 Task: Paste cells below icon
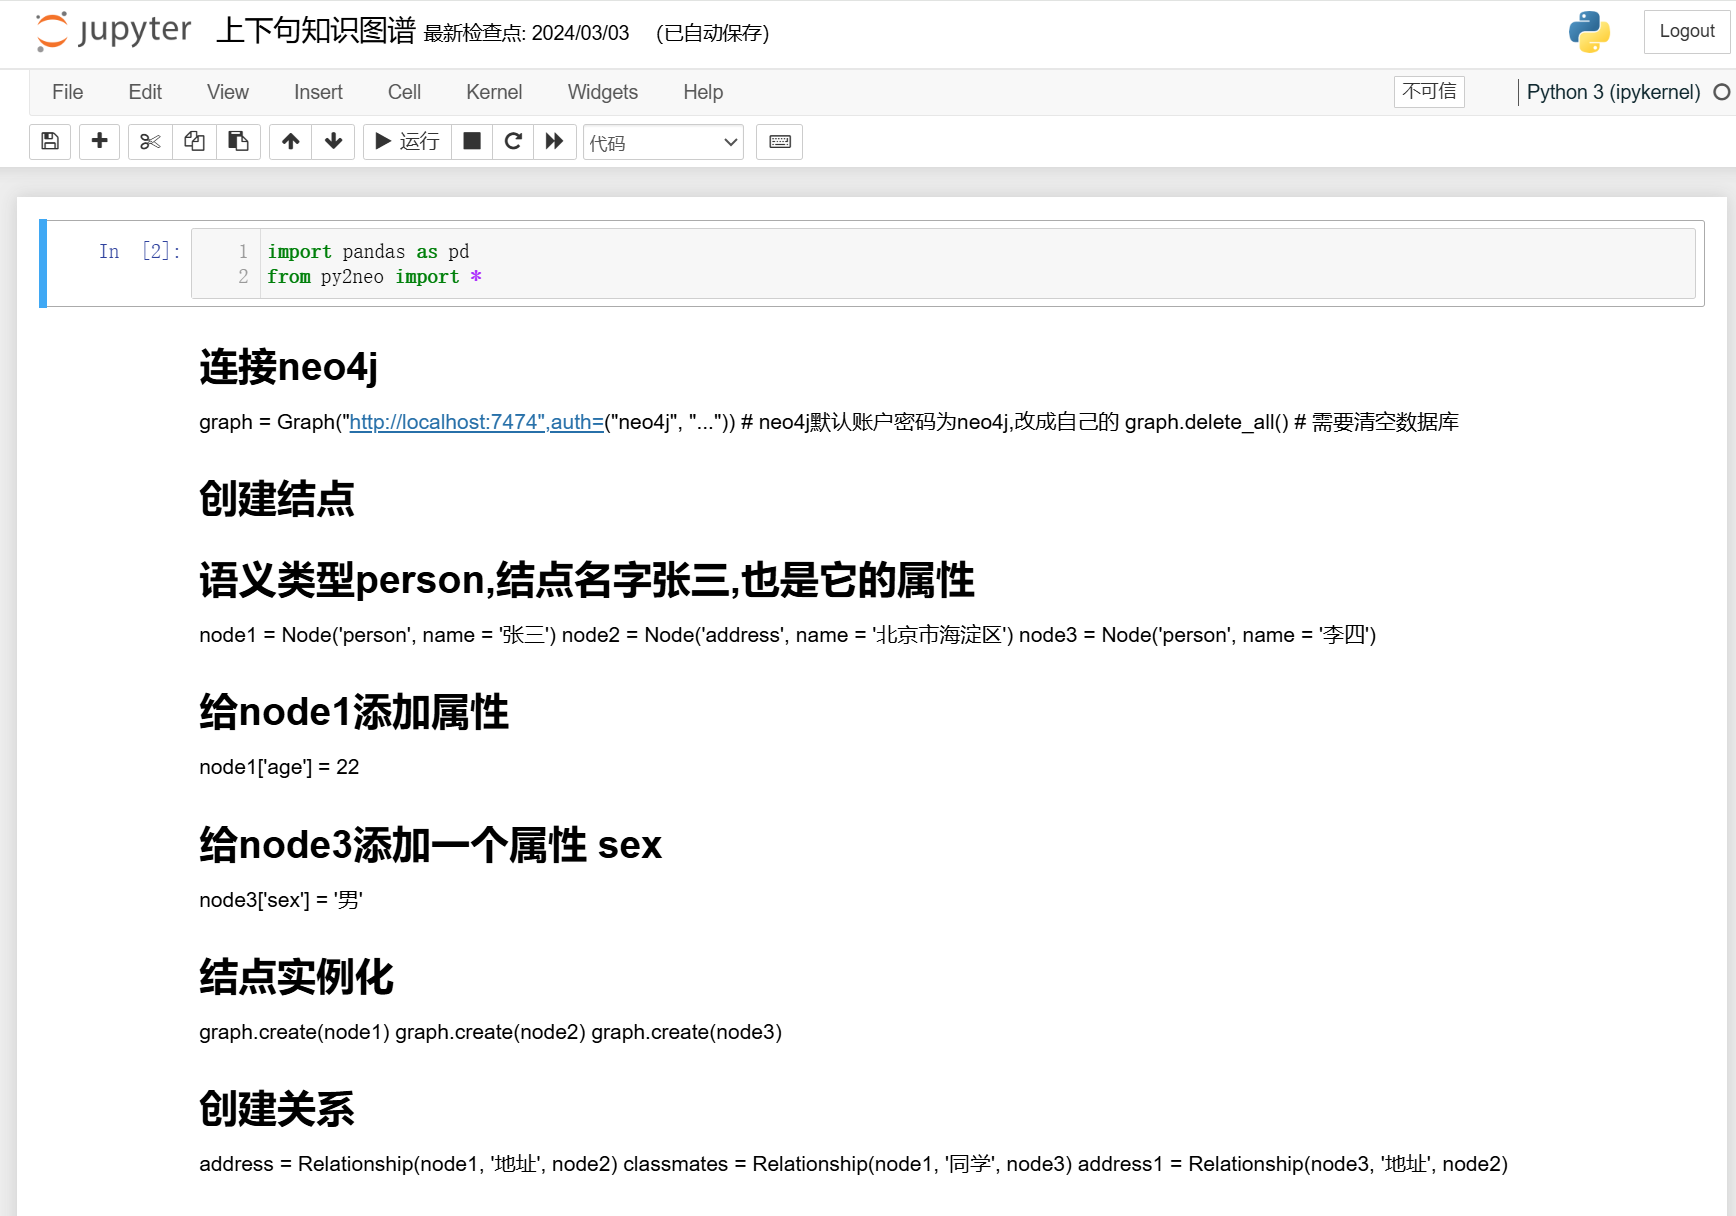[238, 142]
